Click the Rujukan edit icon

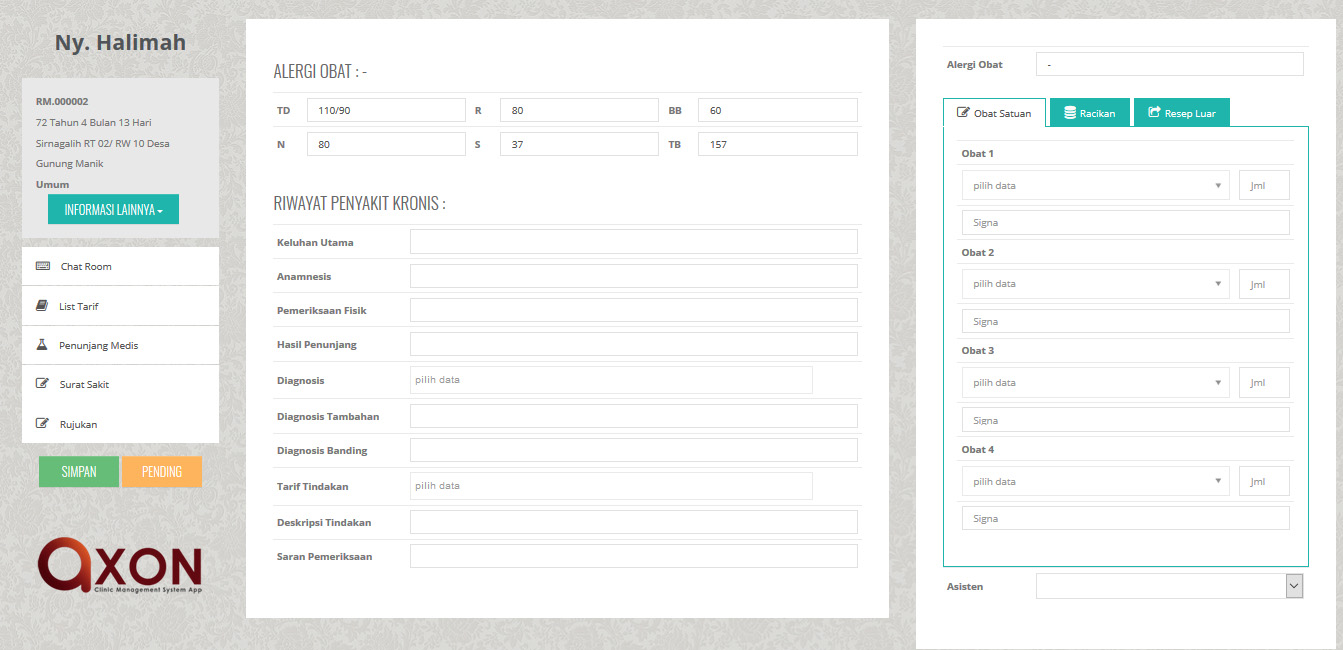[43, 424]
